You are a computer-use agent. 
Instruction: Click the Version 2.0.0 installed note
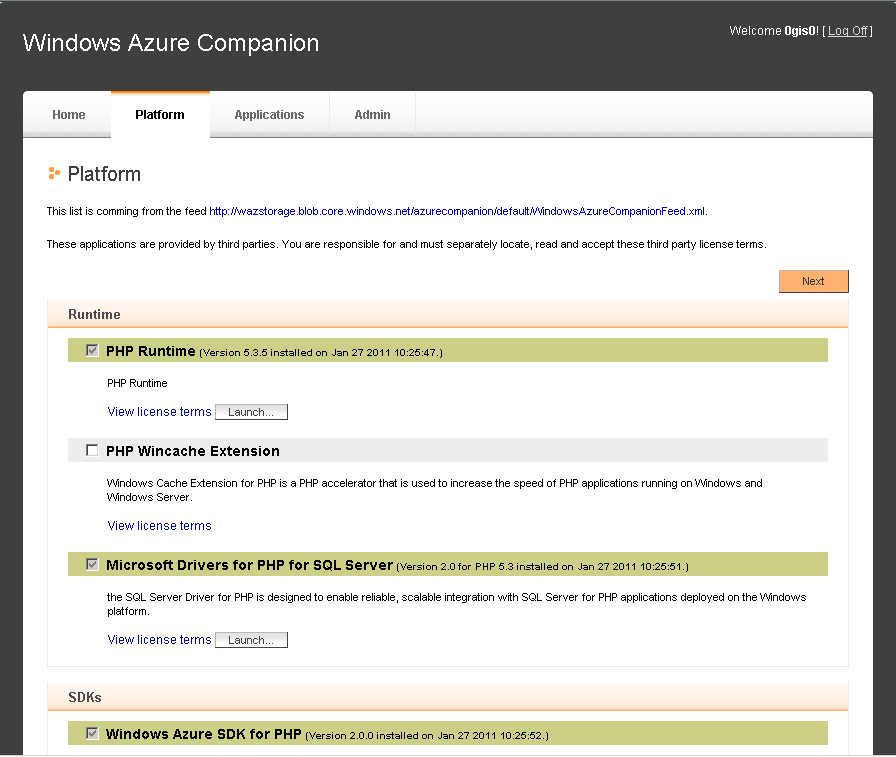[427, 735]
